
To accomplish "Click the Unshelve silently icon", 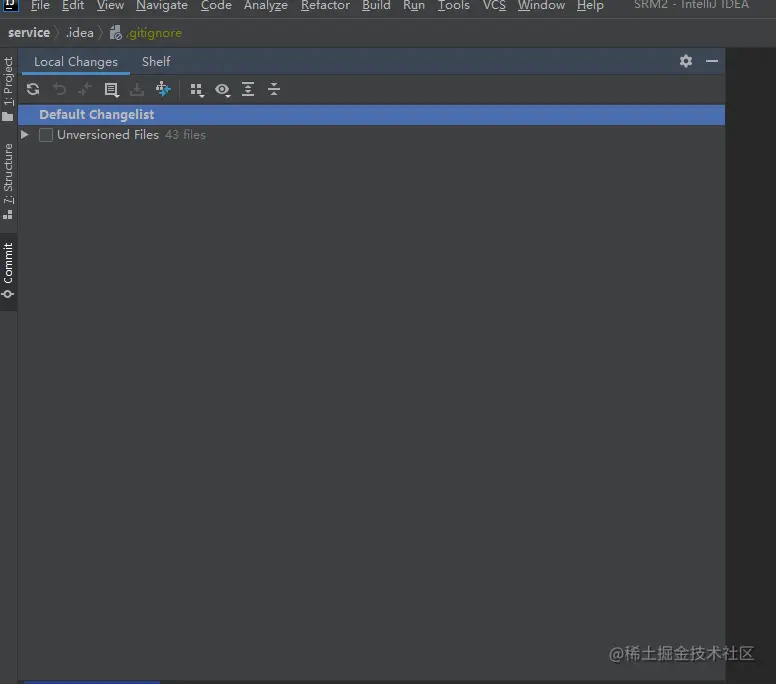I will tap(163, 90).
